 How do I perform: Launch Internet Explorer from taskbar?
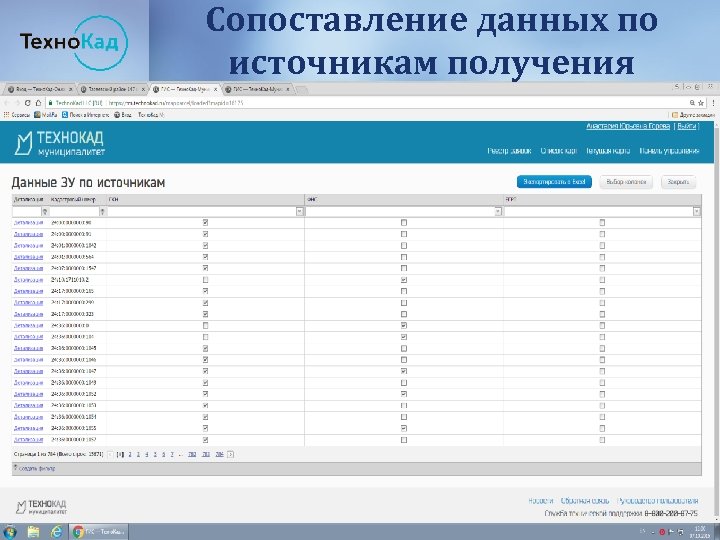tap(56, 532)
